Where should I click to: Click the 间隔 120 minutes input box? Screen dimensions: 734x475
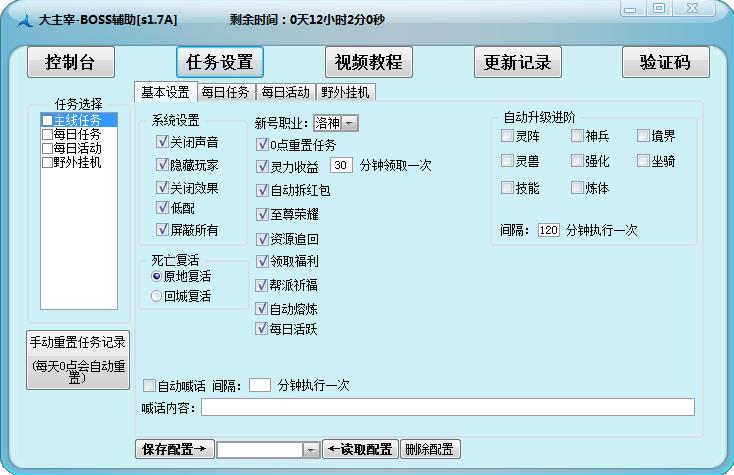click(x=548, y=230)
